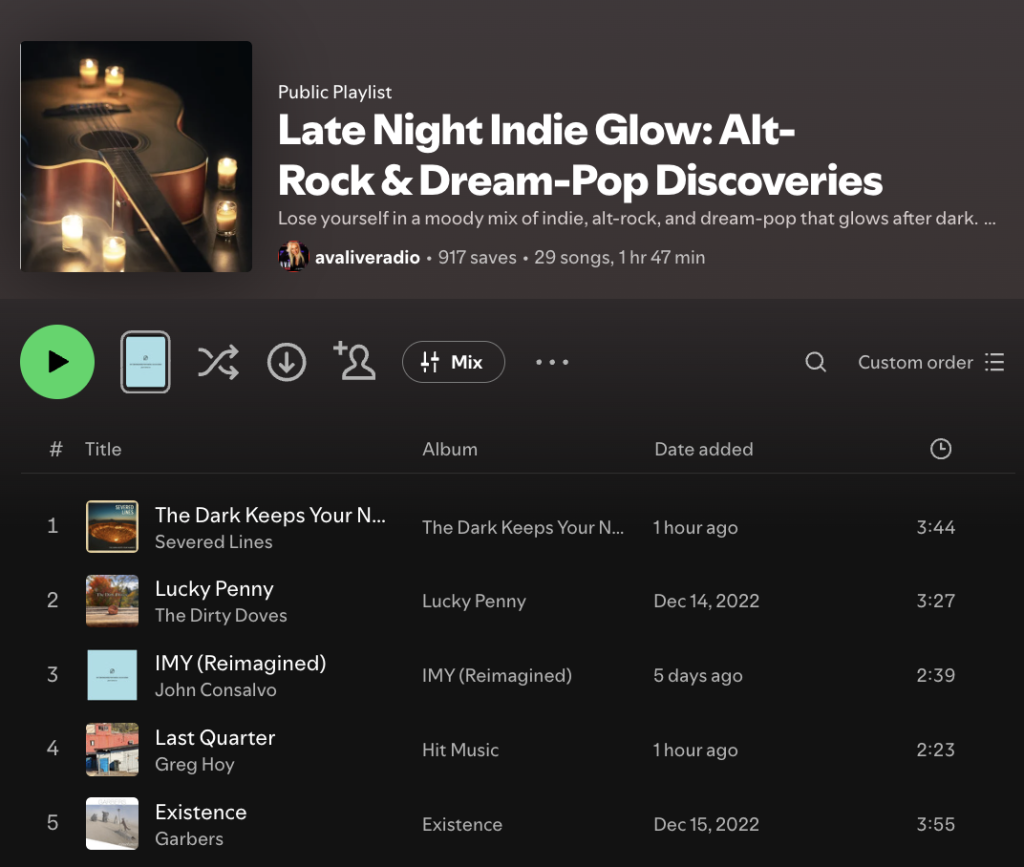Open the three-dot more options menu

coord(552,362)
